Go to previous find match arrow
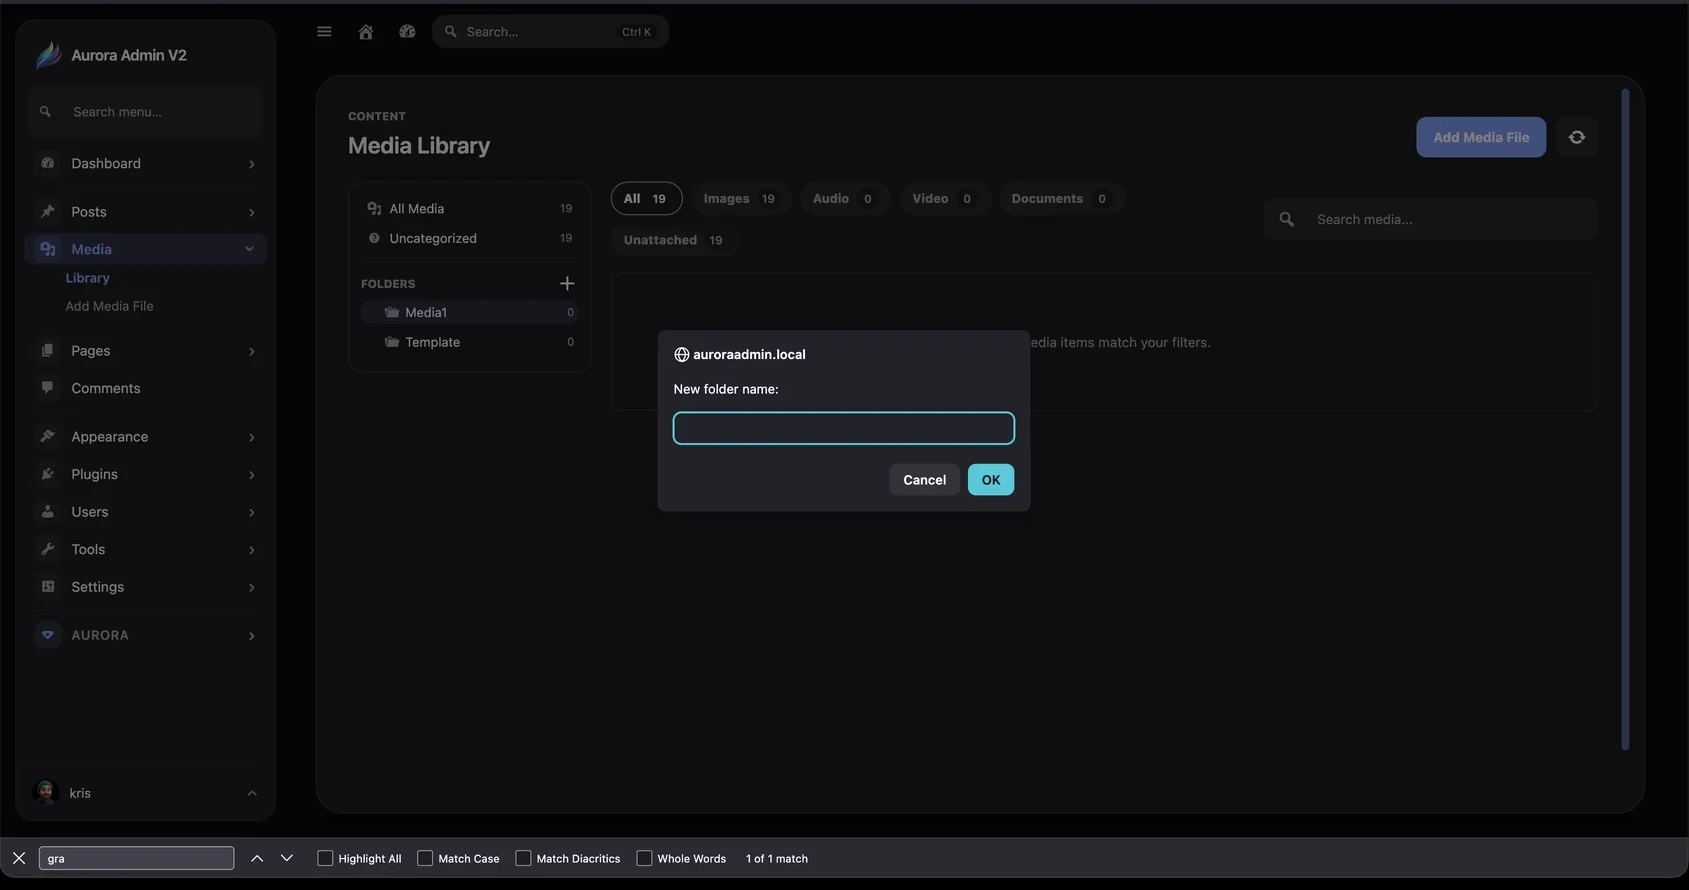Image resolution: width=1689 pixels, height=890 pixels. [x=257, y=858]
